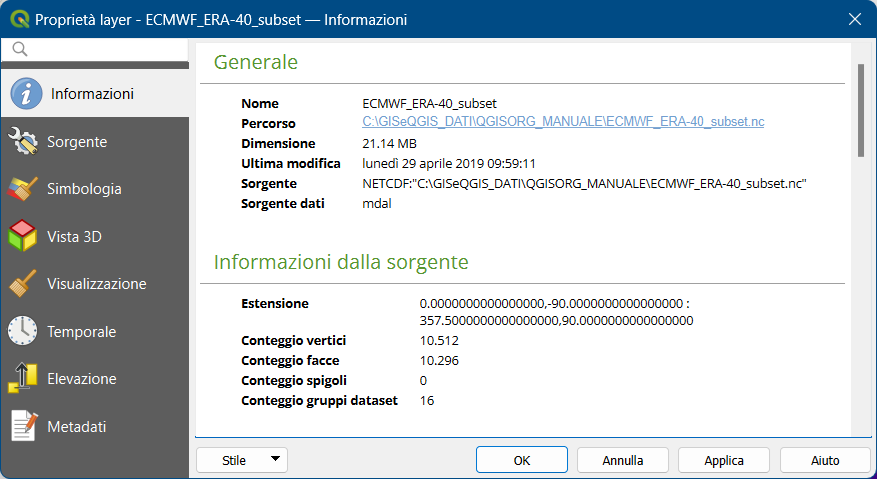877x479 pixels.
Task: Switch to the Elevazione tab
Action: coord(95,379)
